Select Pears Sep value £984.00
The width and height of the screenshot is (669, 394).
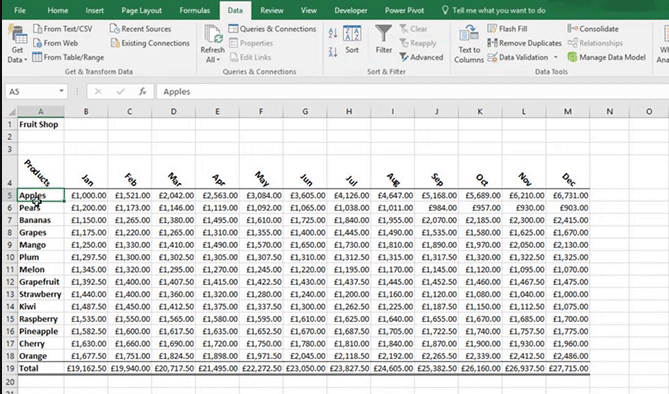(x=436, y=207)
